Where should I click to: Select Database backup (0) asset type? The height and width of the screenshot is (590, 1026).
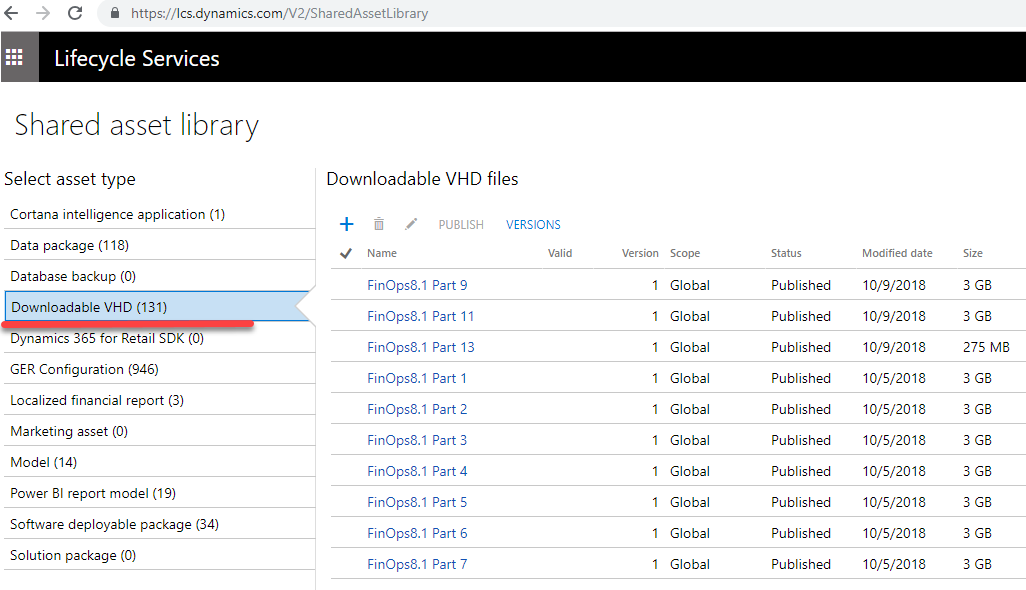[160, 276]
